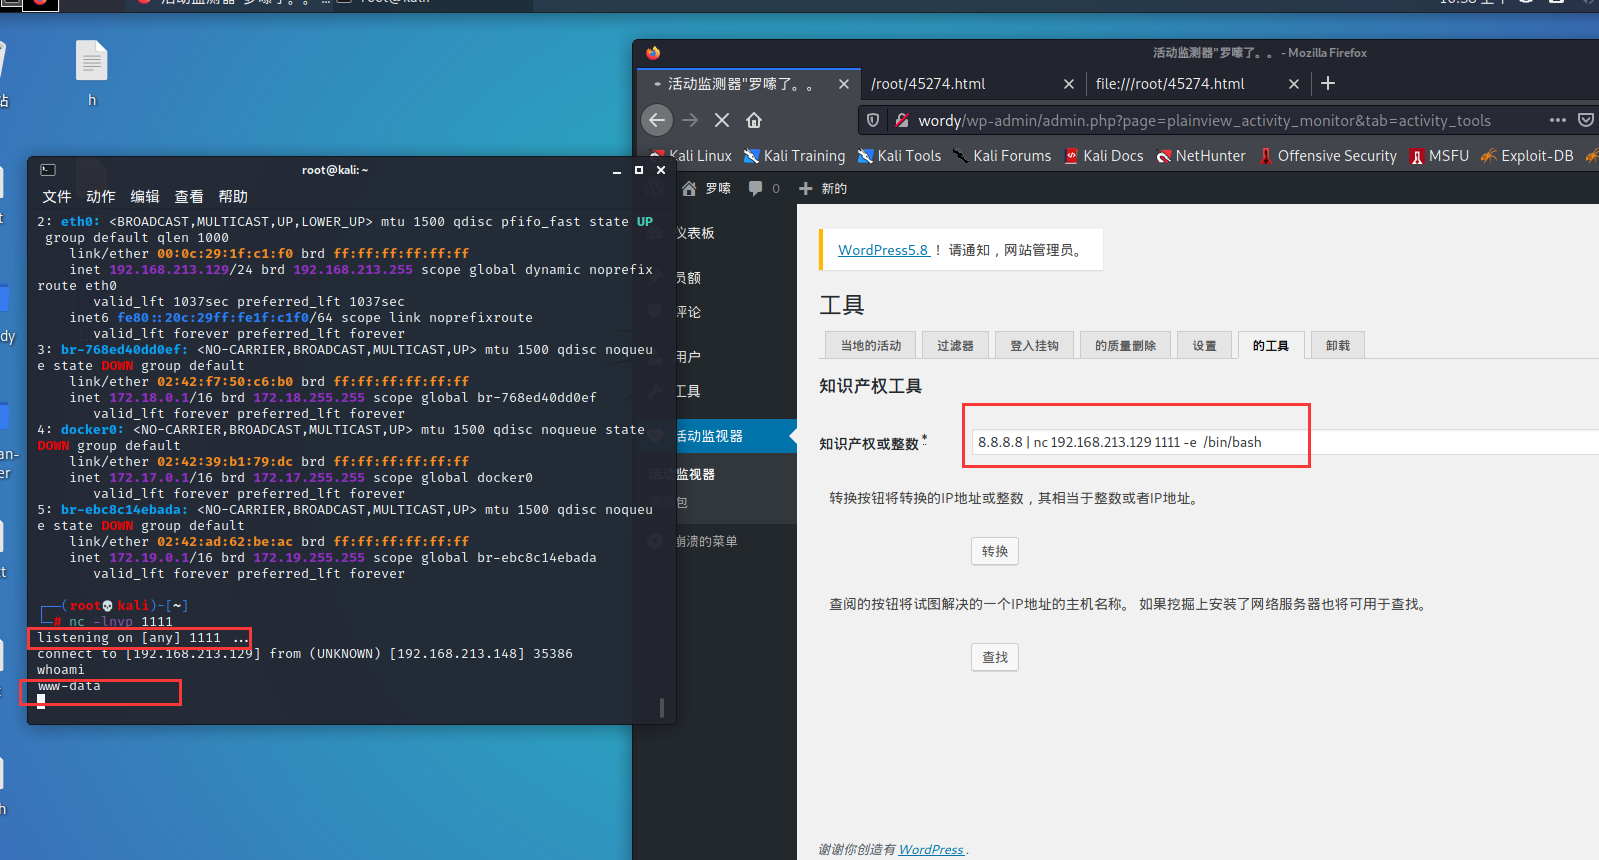Switch to the 过滤器 tab
The image size is (1599, 860).
(955, 345)
